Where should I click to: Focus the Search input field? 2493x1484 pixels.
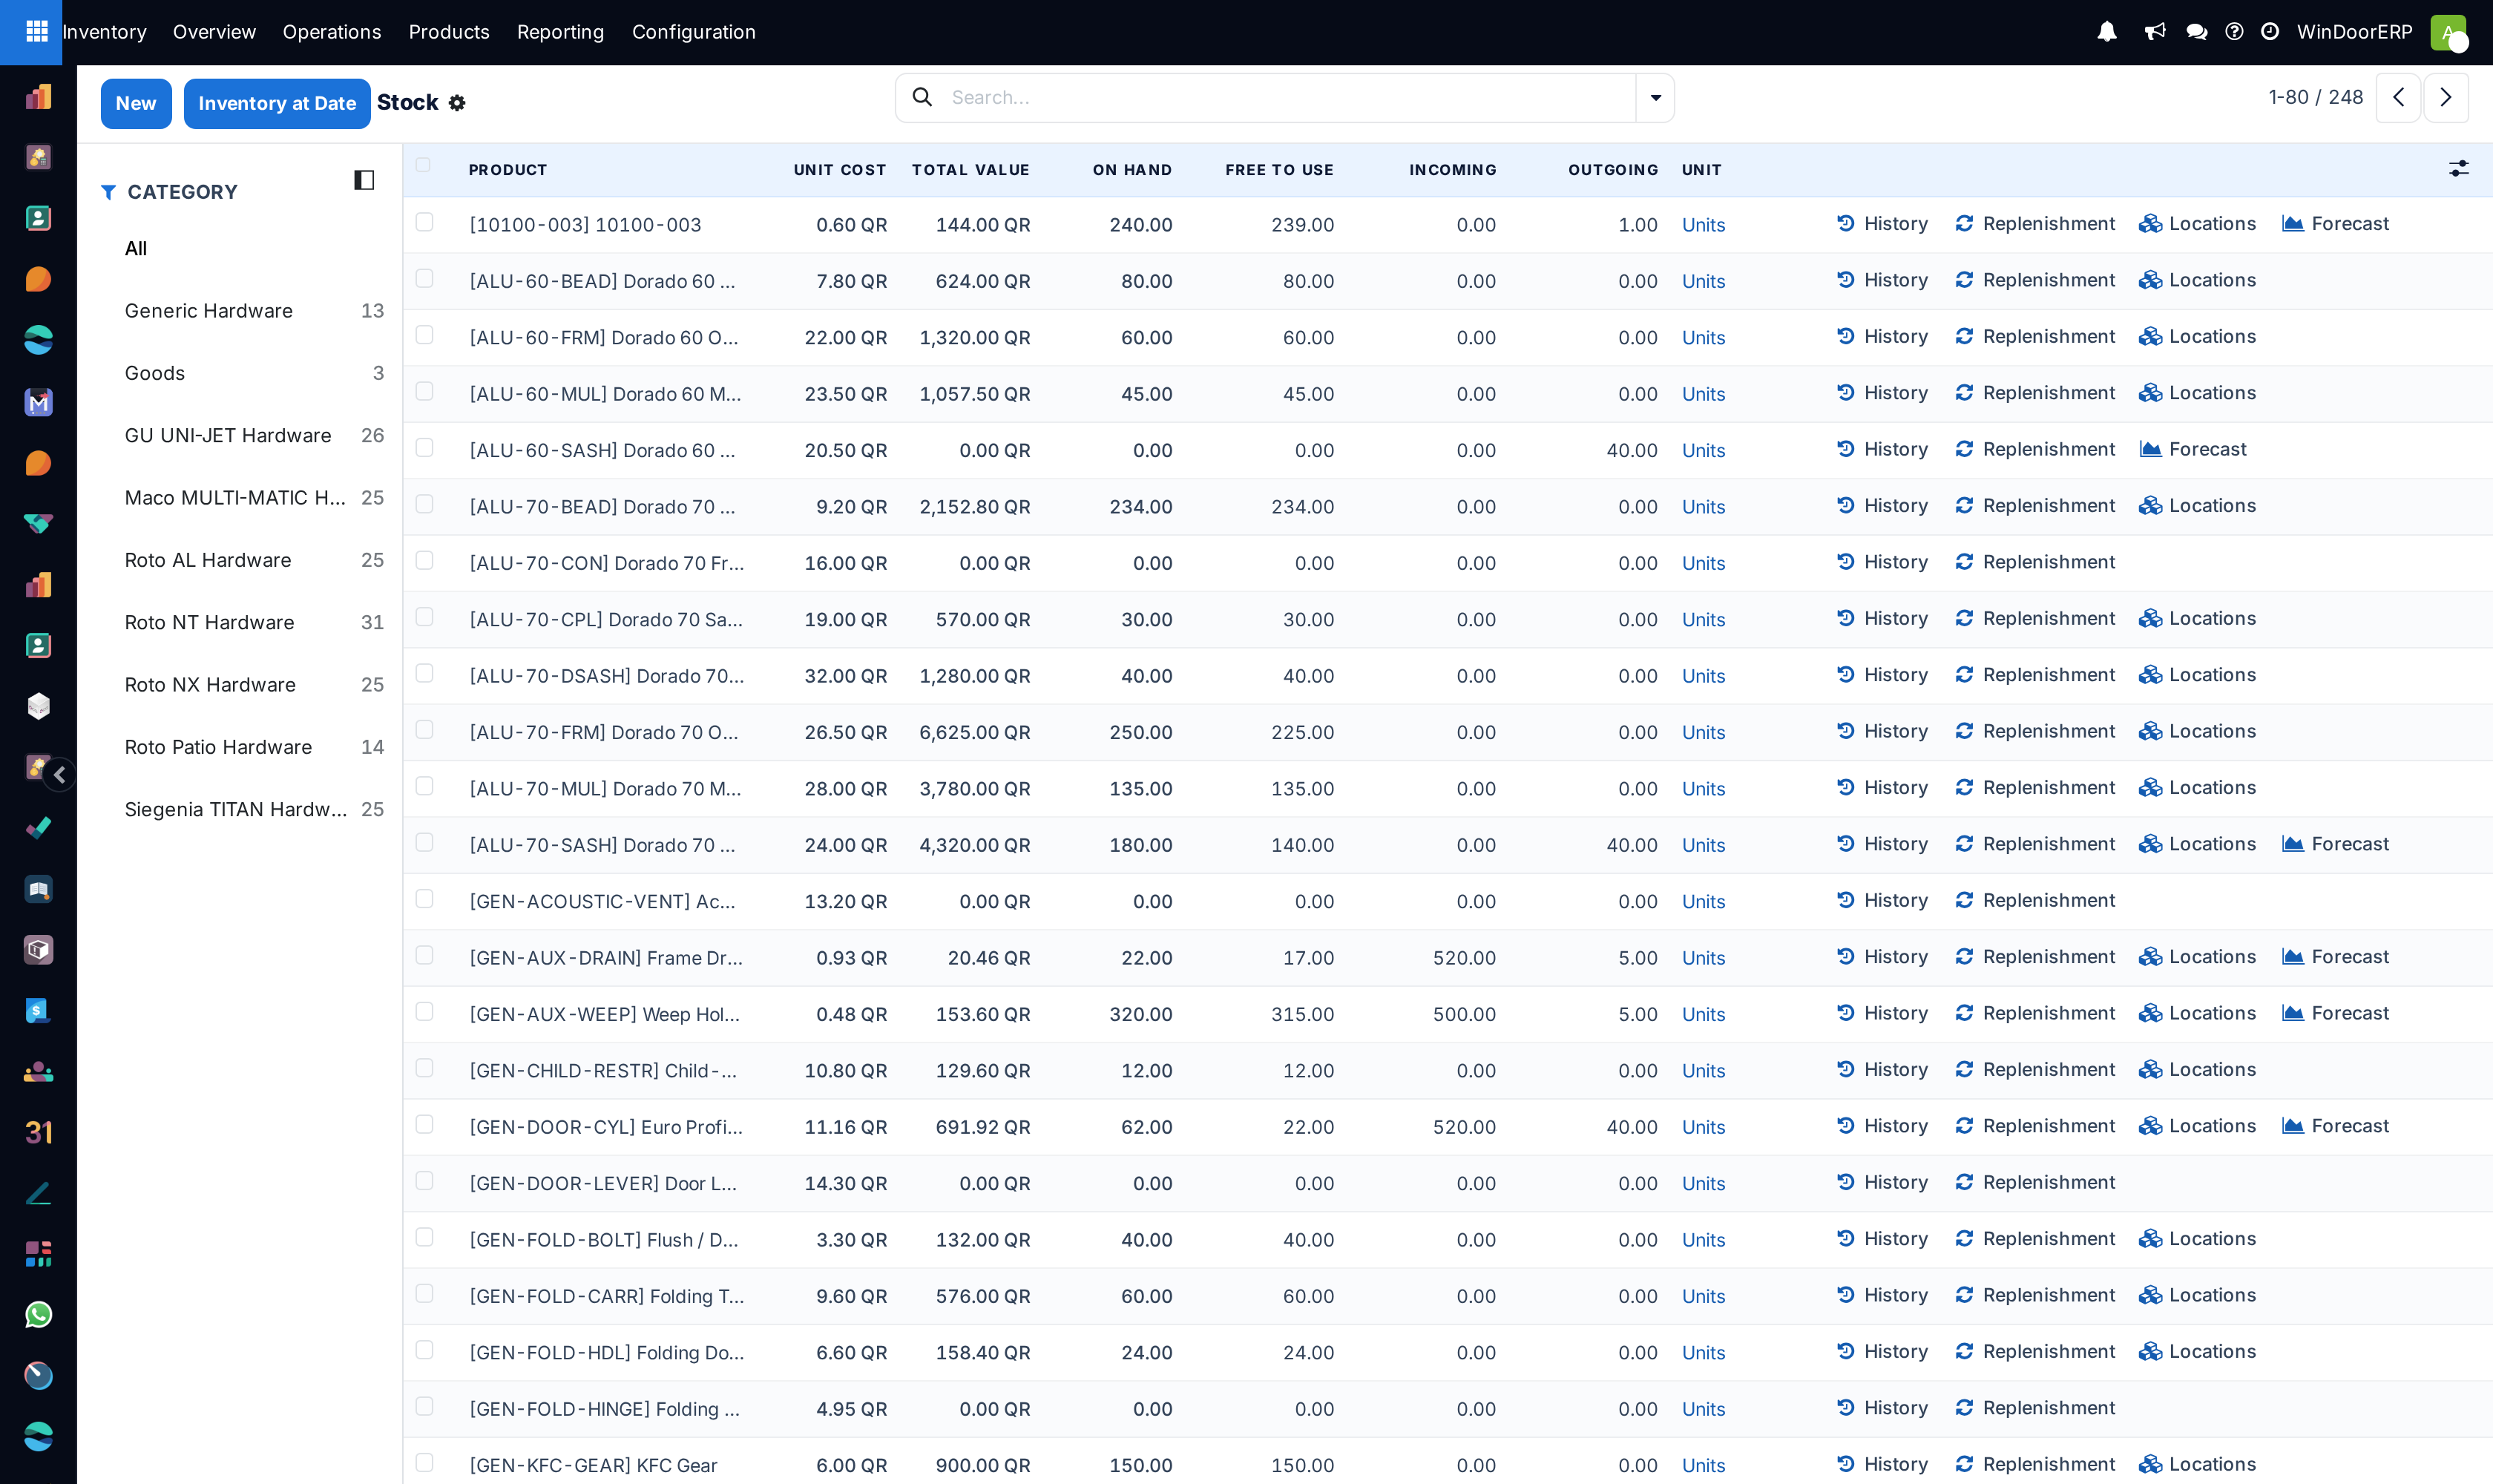(x=1290, y=97)
